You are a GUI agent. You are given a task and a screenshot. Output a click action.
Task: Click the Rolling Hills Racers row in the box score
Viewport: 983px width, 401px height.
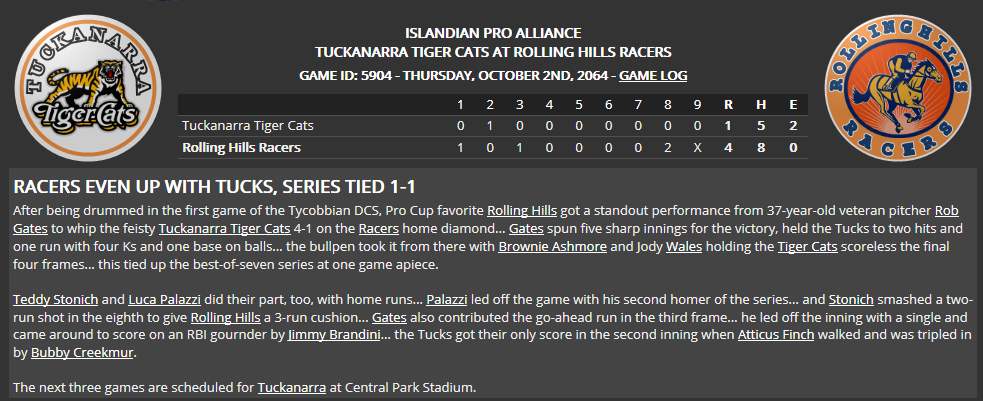(493, 148)
